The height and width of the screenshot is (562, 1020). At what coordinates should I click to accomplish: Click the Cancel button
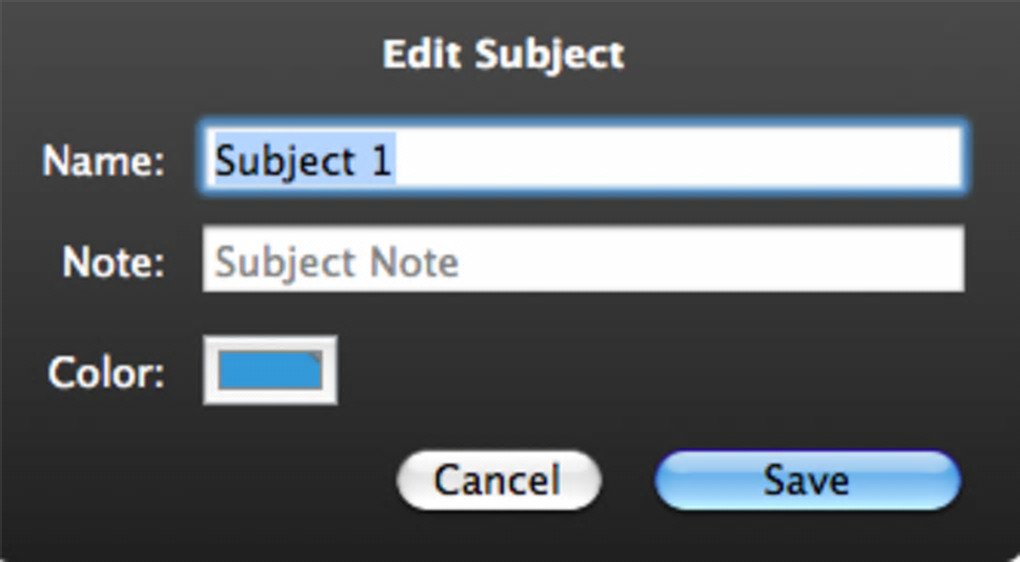coord(498,480)
